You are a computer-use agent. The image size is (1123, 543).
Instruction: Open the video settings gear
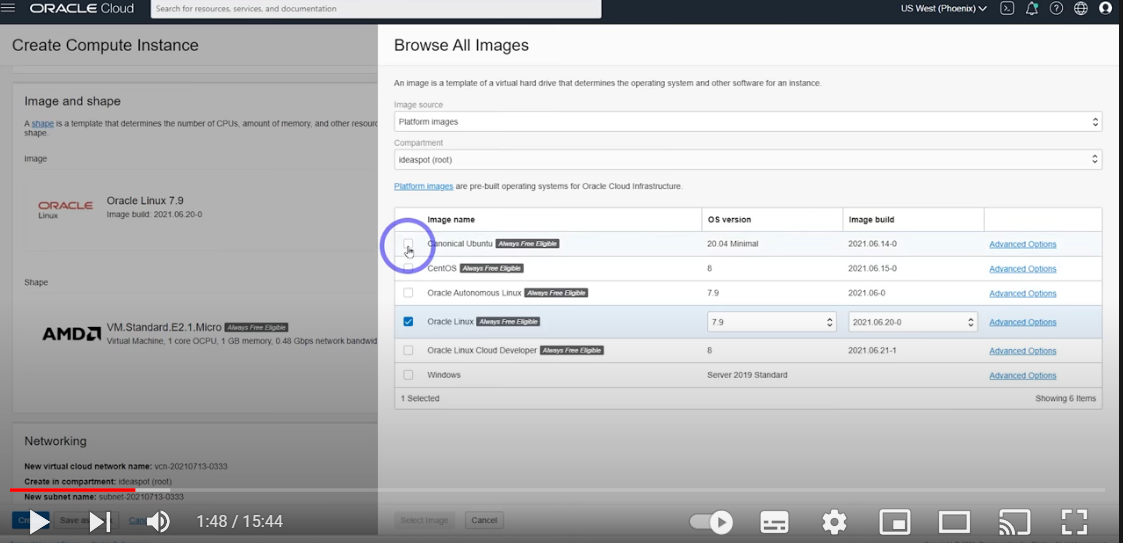point(834,522)
